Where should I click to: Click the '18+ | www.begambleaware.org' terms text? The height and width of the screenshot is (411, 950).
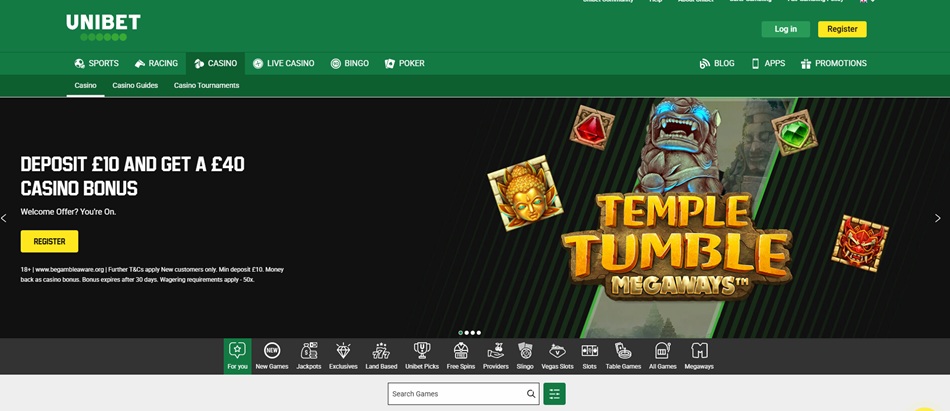click(x=152, y=275)
